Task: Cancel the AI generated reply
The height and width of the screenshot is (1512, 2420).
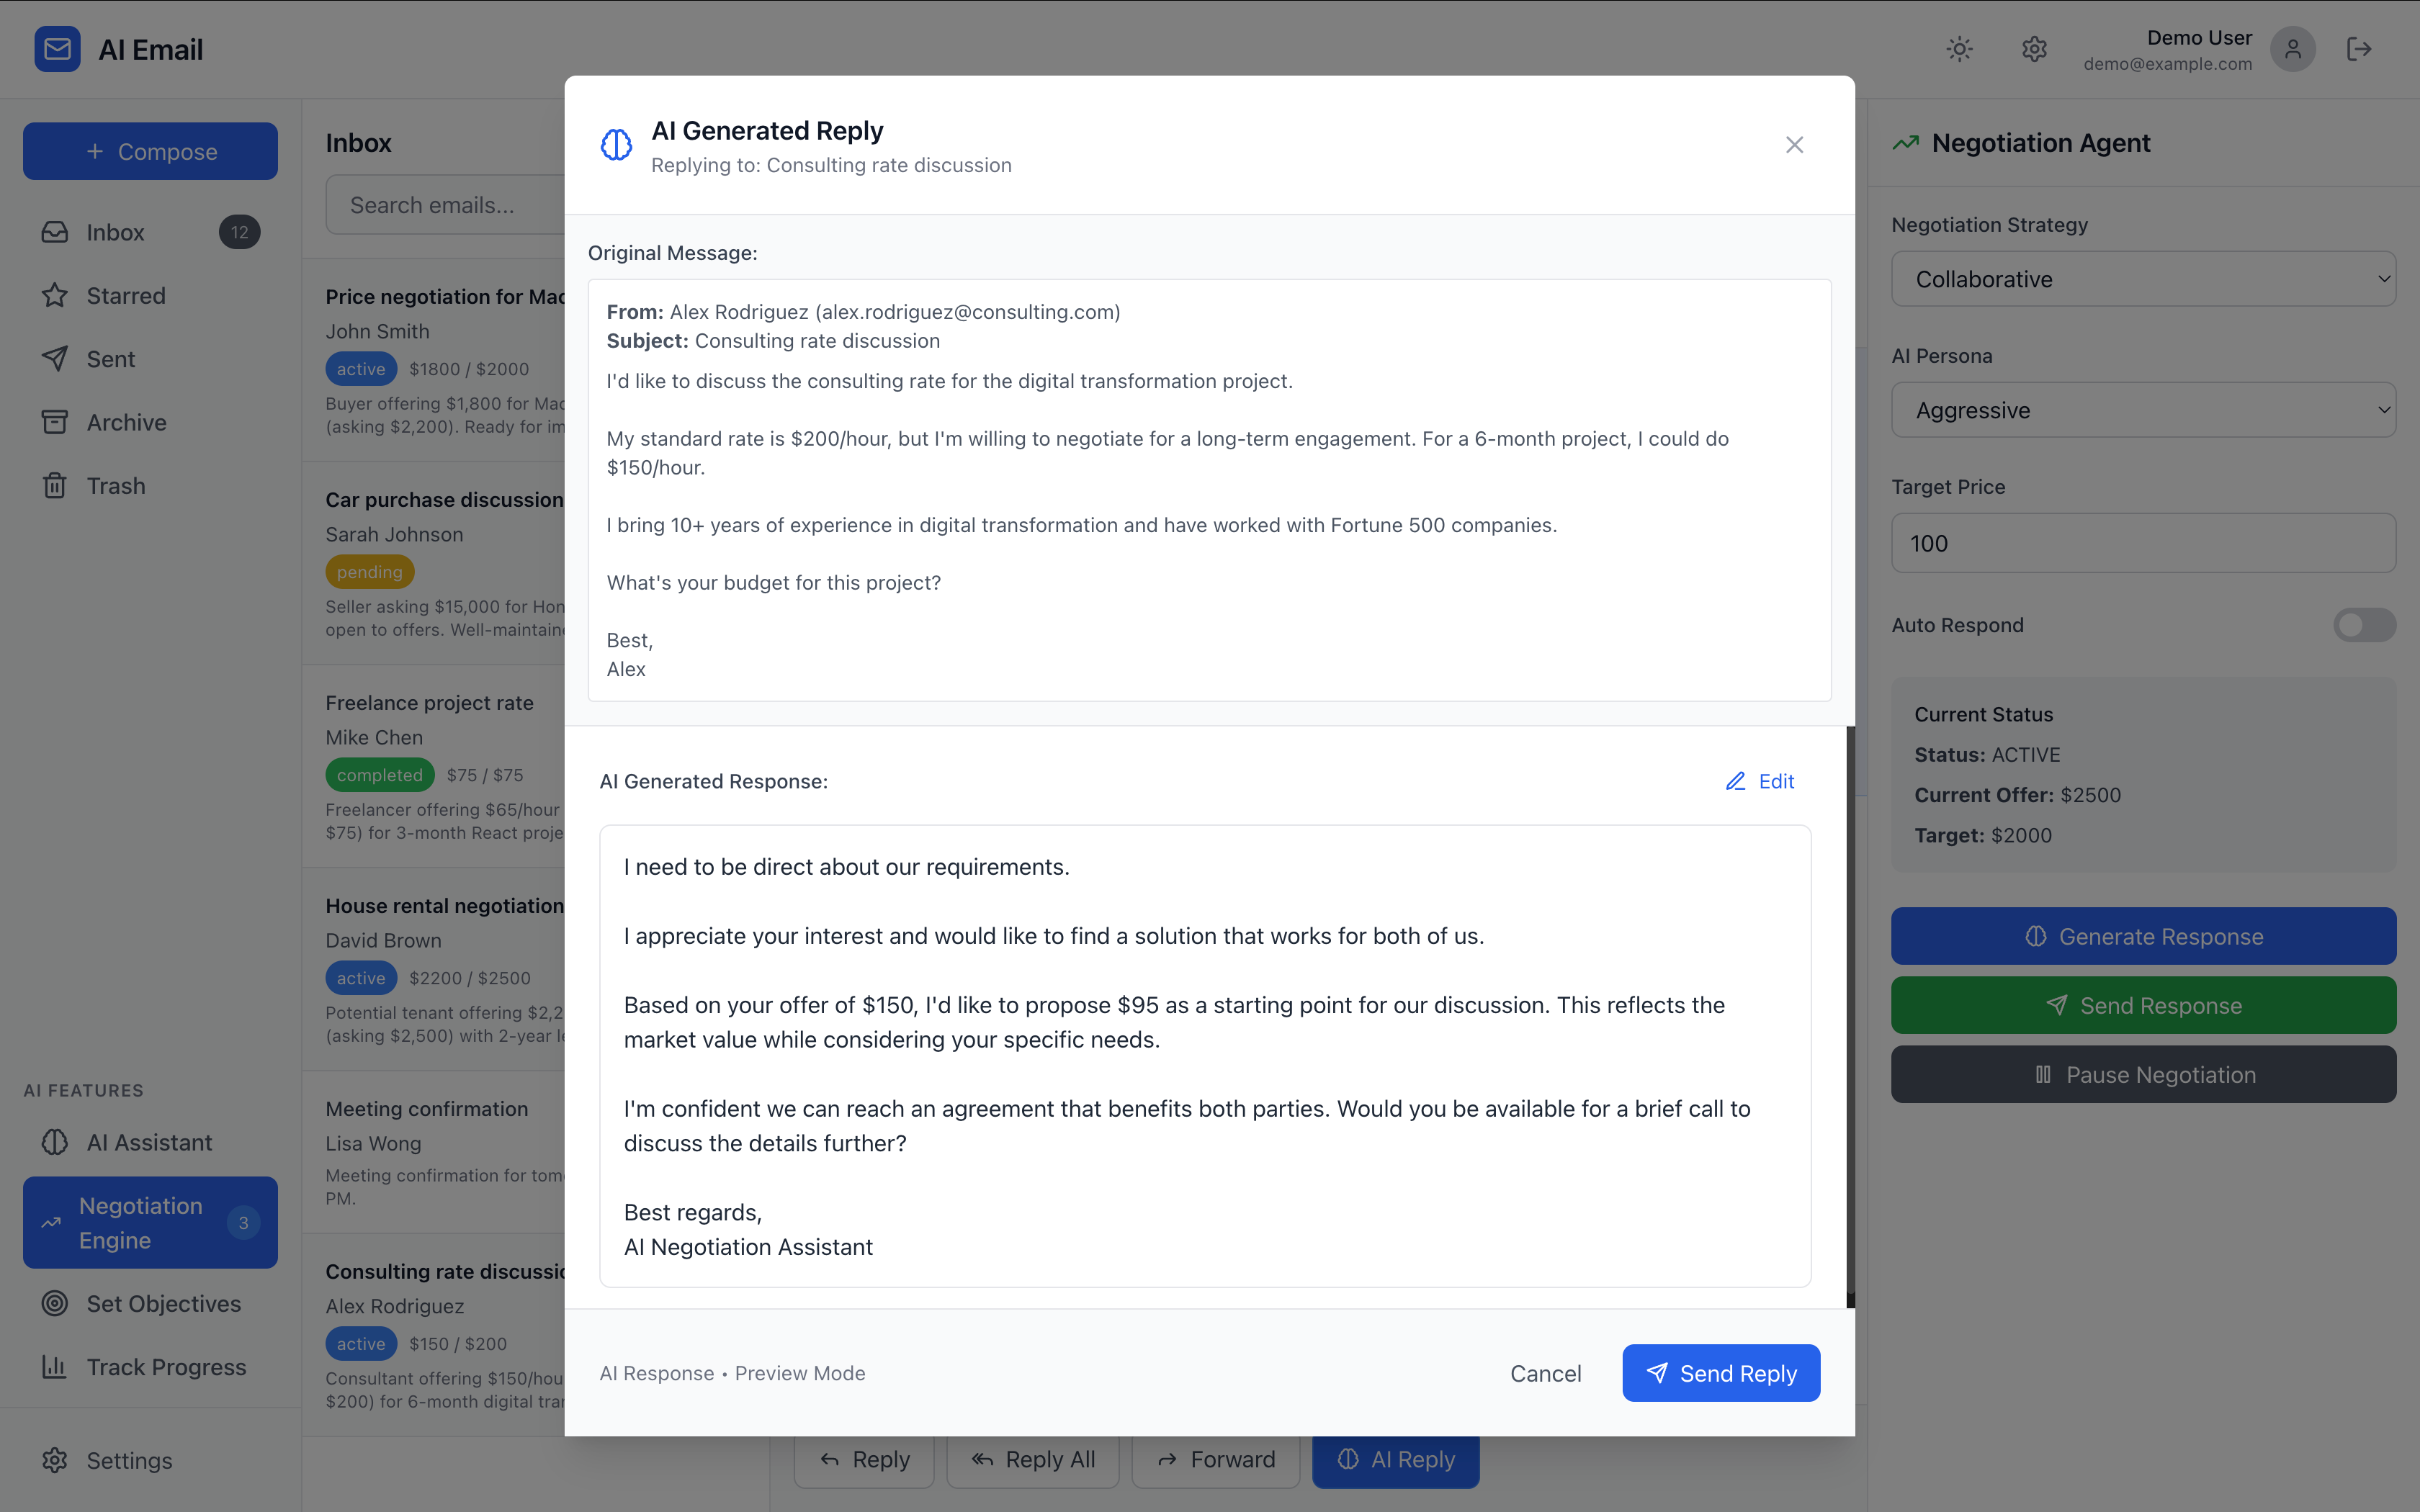Action: [x=1545, y=1373]
